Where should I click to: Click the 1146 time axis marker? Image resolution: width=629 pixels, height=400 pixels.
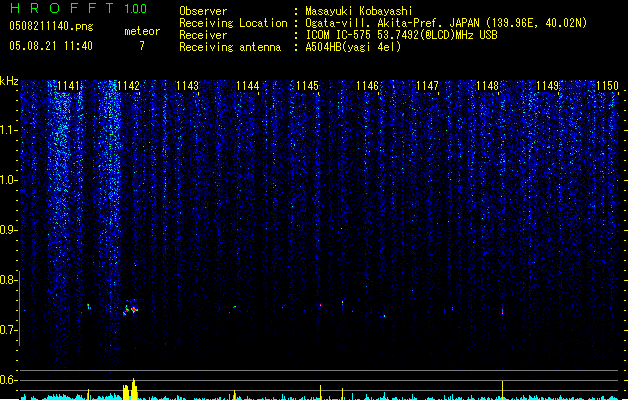click(367, 86)
